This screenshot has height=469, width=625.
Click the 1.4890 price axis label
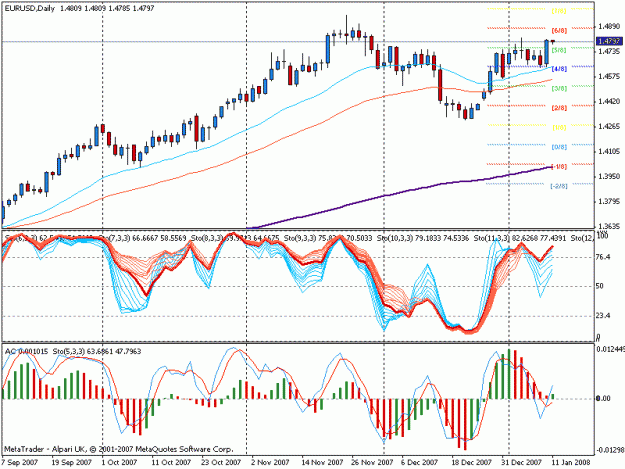609,27
